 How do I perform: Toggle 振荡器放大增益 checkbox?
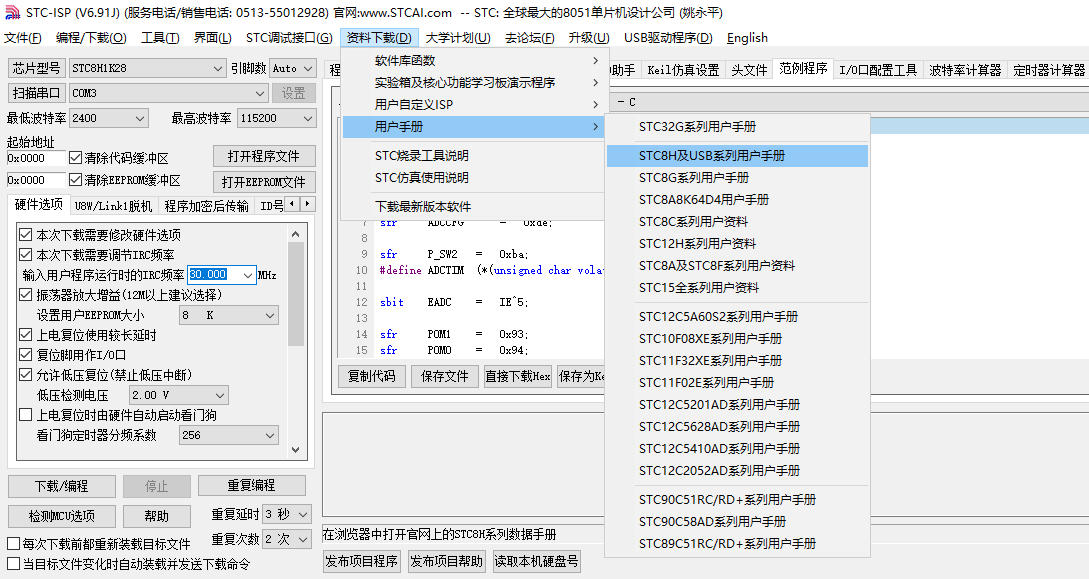click(26, 295)
